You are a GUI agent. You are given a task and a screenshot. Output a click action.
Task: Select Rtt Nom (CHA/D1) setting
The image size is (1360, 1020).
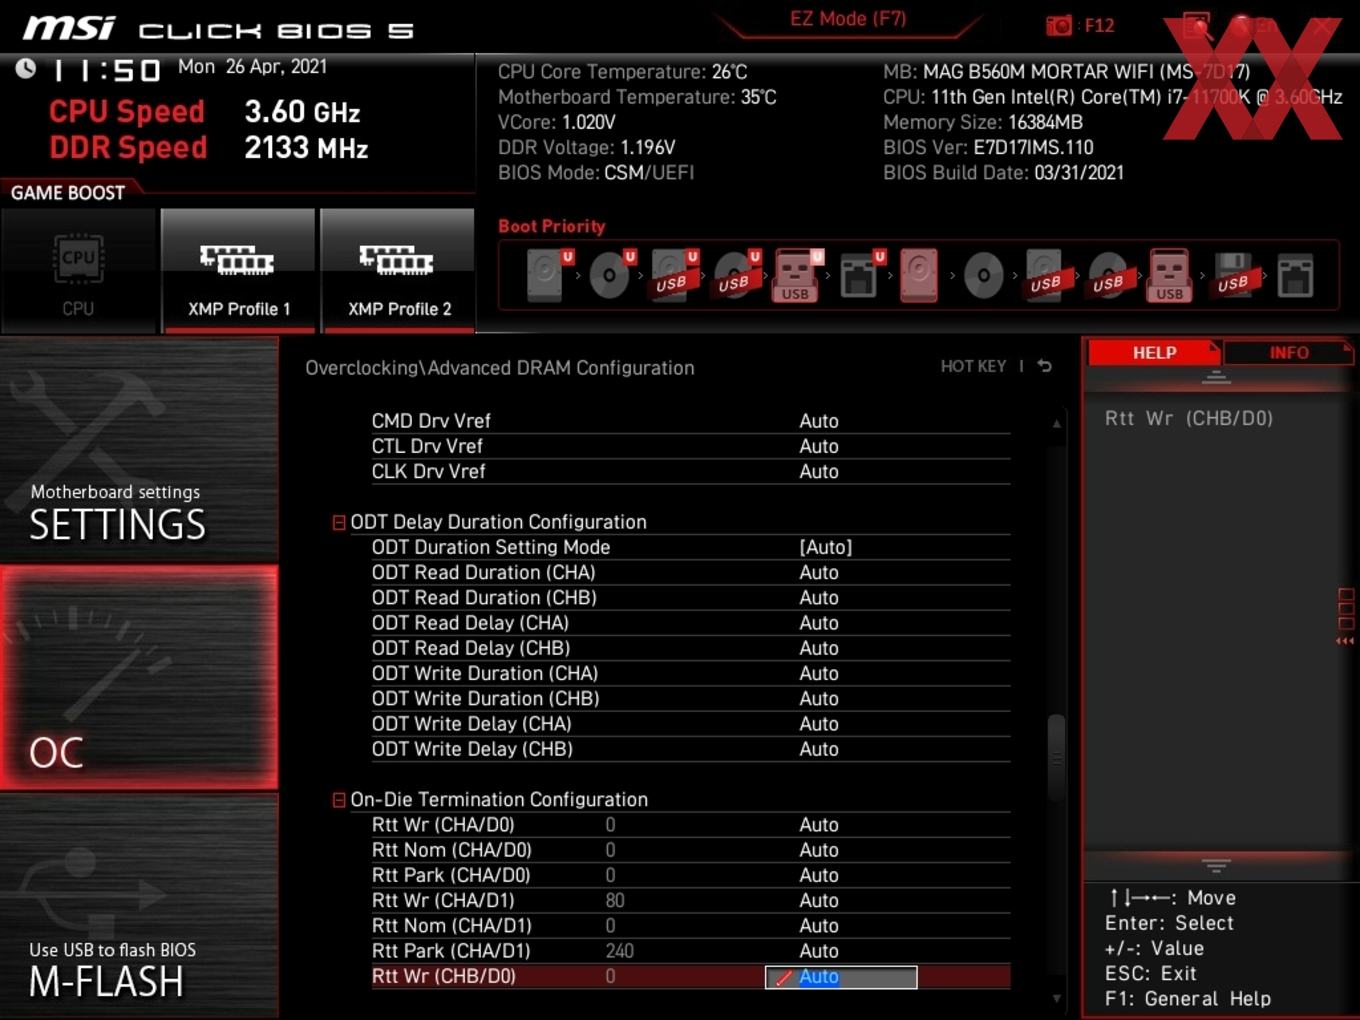(x=690, y=926)
